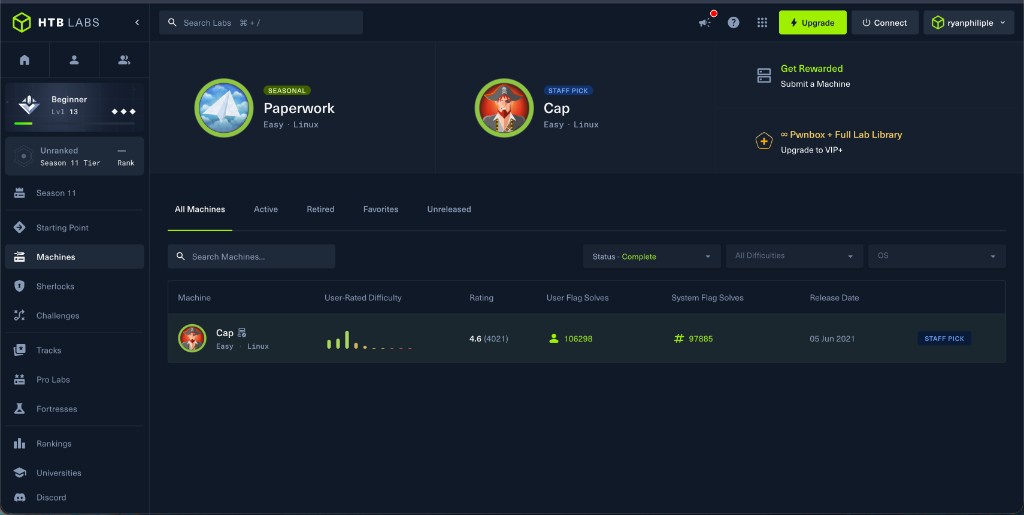The image size is (1024, 515).
Task: Open Universities page
Action: coord(74,473)
